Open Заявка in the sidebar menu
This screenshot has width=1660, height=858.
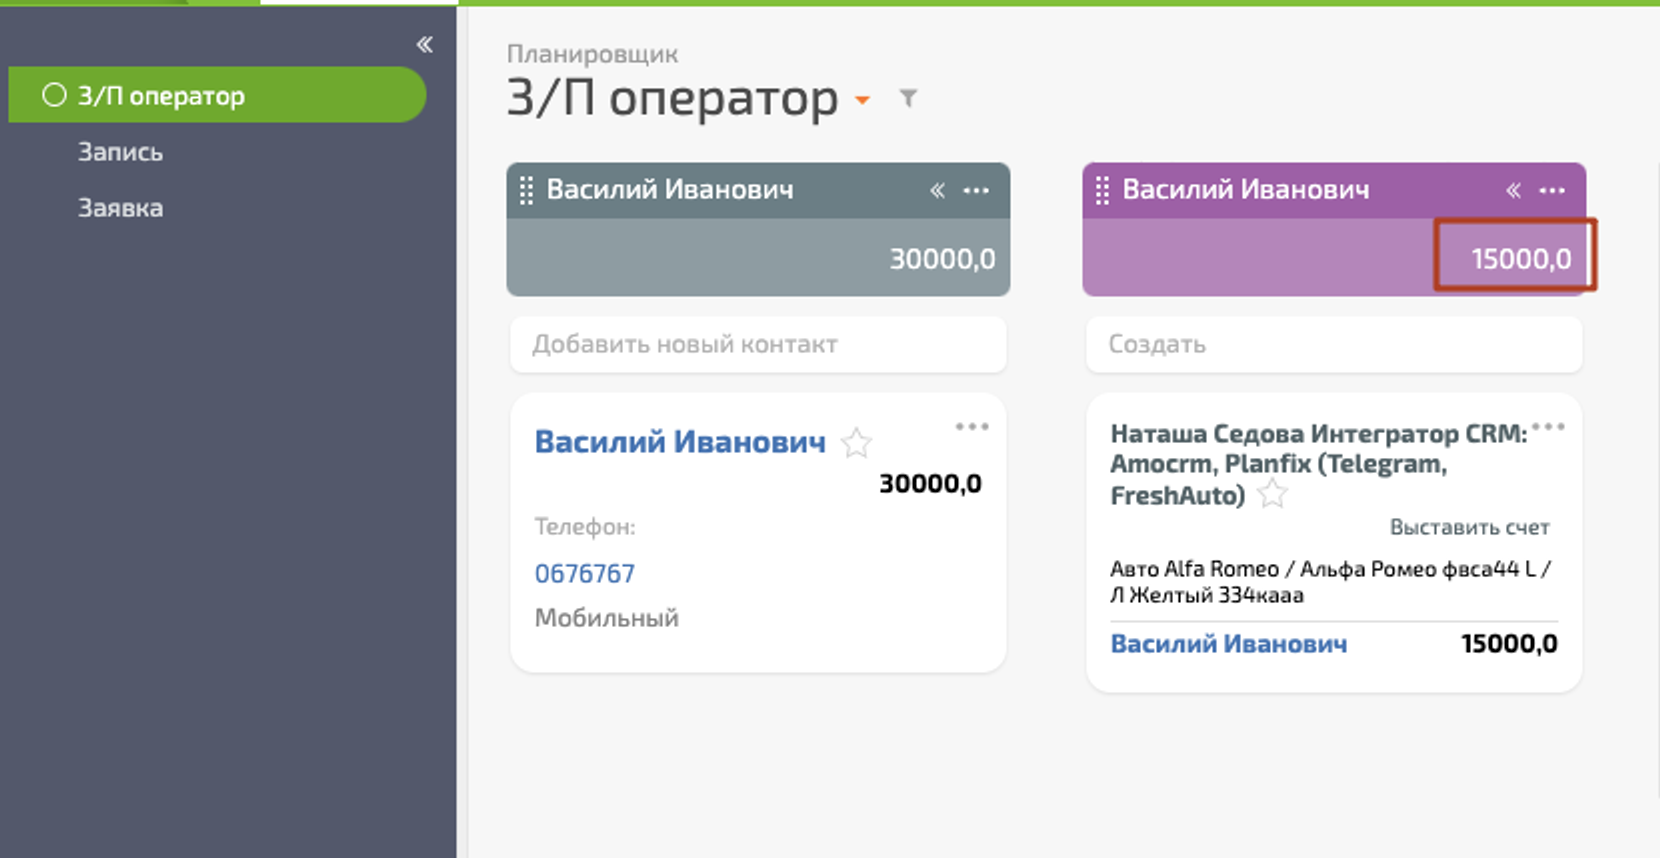tap(120, 208)
